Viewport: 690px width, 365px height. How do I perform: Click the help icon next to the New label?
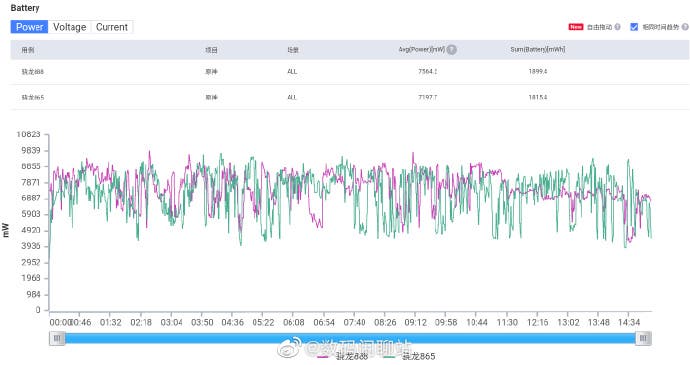pyautogui.click(x=617, y=27)
